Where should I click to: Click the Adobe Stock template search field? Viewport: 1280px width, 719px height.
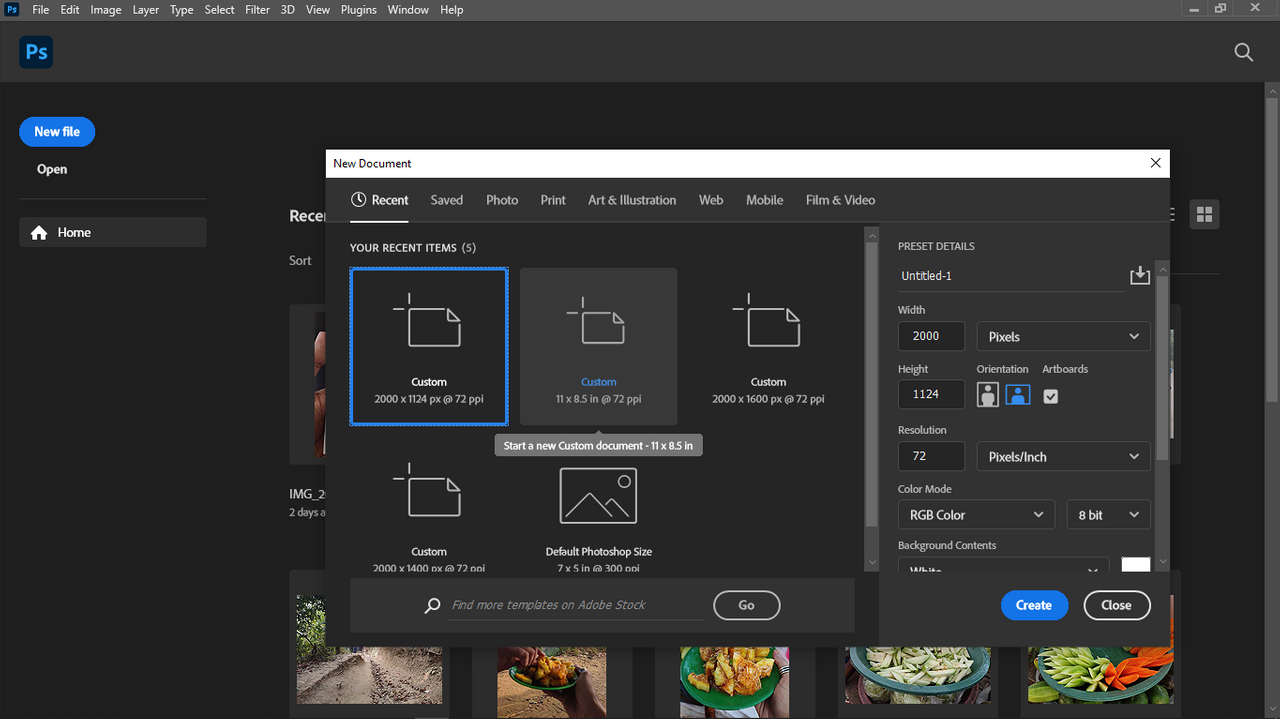[575, 605]
